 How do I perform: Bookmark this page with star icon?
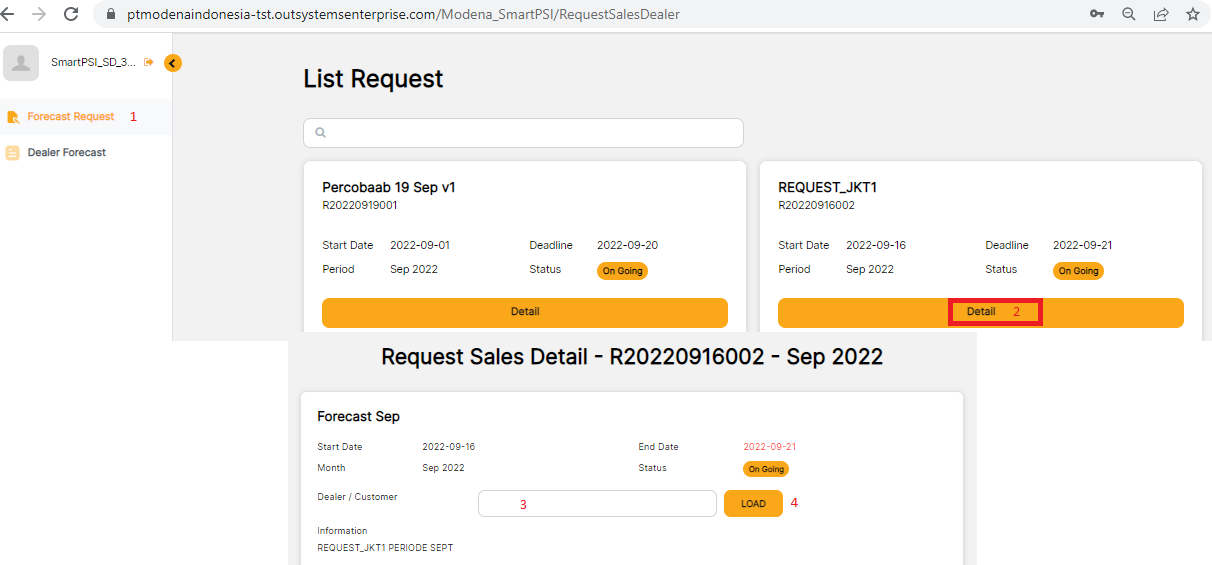1192,15
